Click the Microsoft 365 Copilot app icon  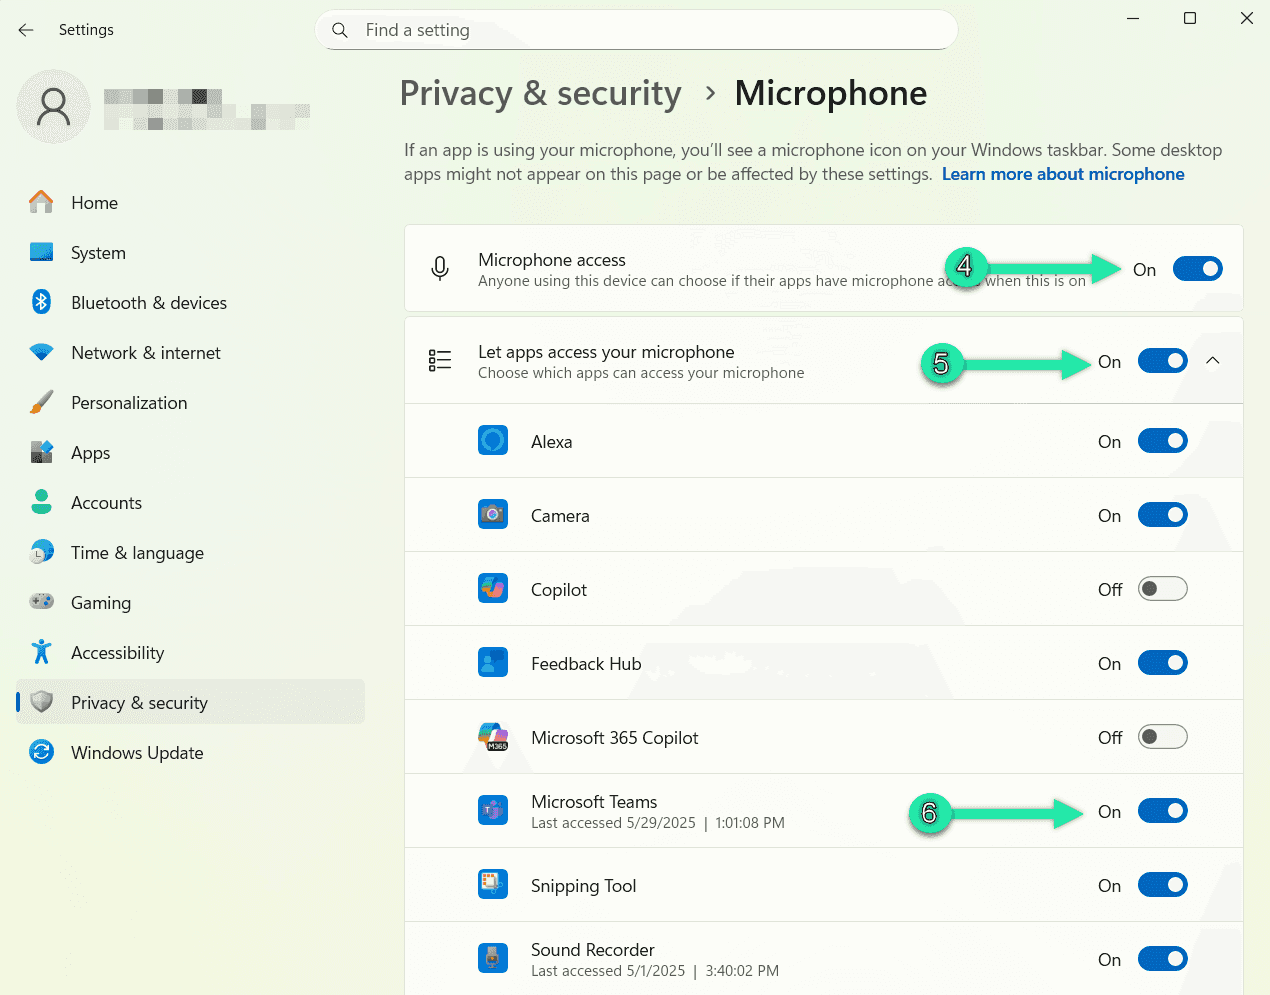point(493,736)
